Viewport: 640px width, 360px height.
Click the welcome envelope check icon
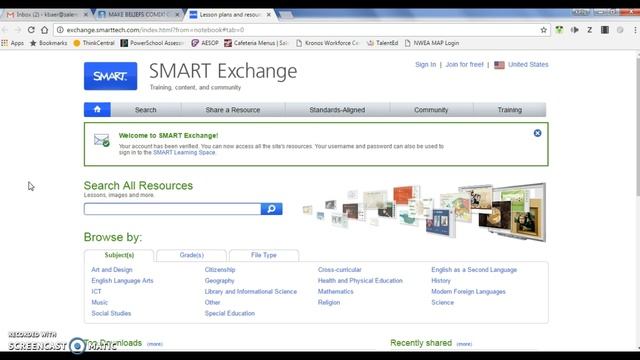tap(102, 140)
